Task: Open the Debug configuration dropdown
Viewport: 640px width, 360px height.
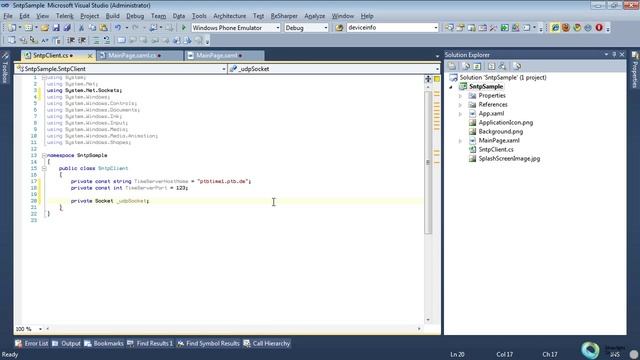Action: (325, 28)
